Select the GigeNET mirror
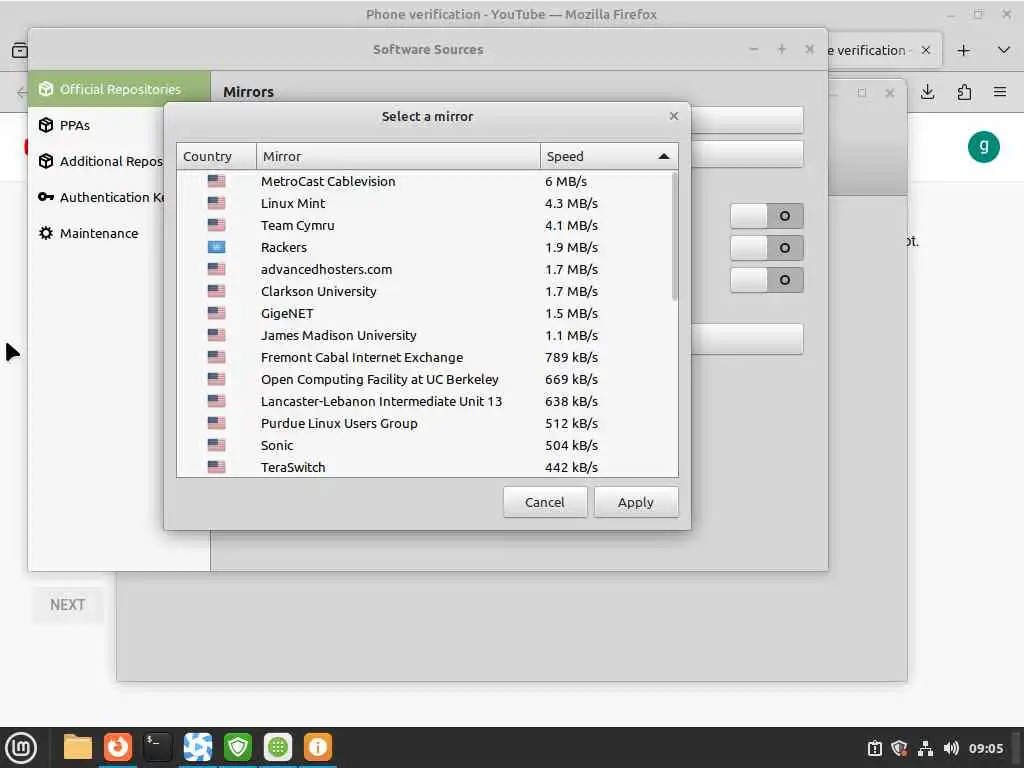 click(x=427, y=313)
